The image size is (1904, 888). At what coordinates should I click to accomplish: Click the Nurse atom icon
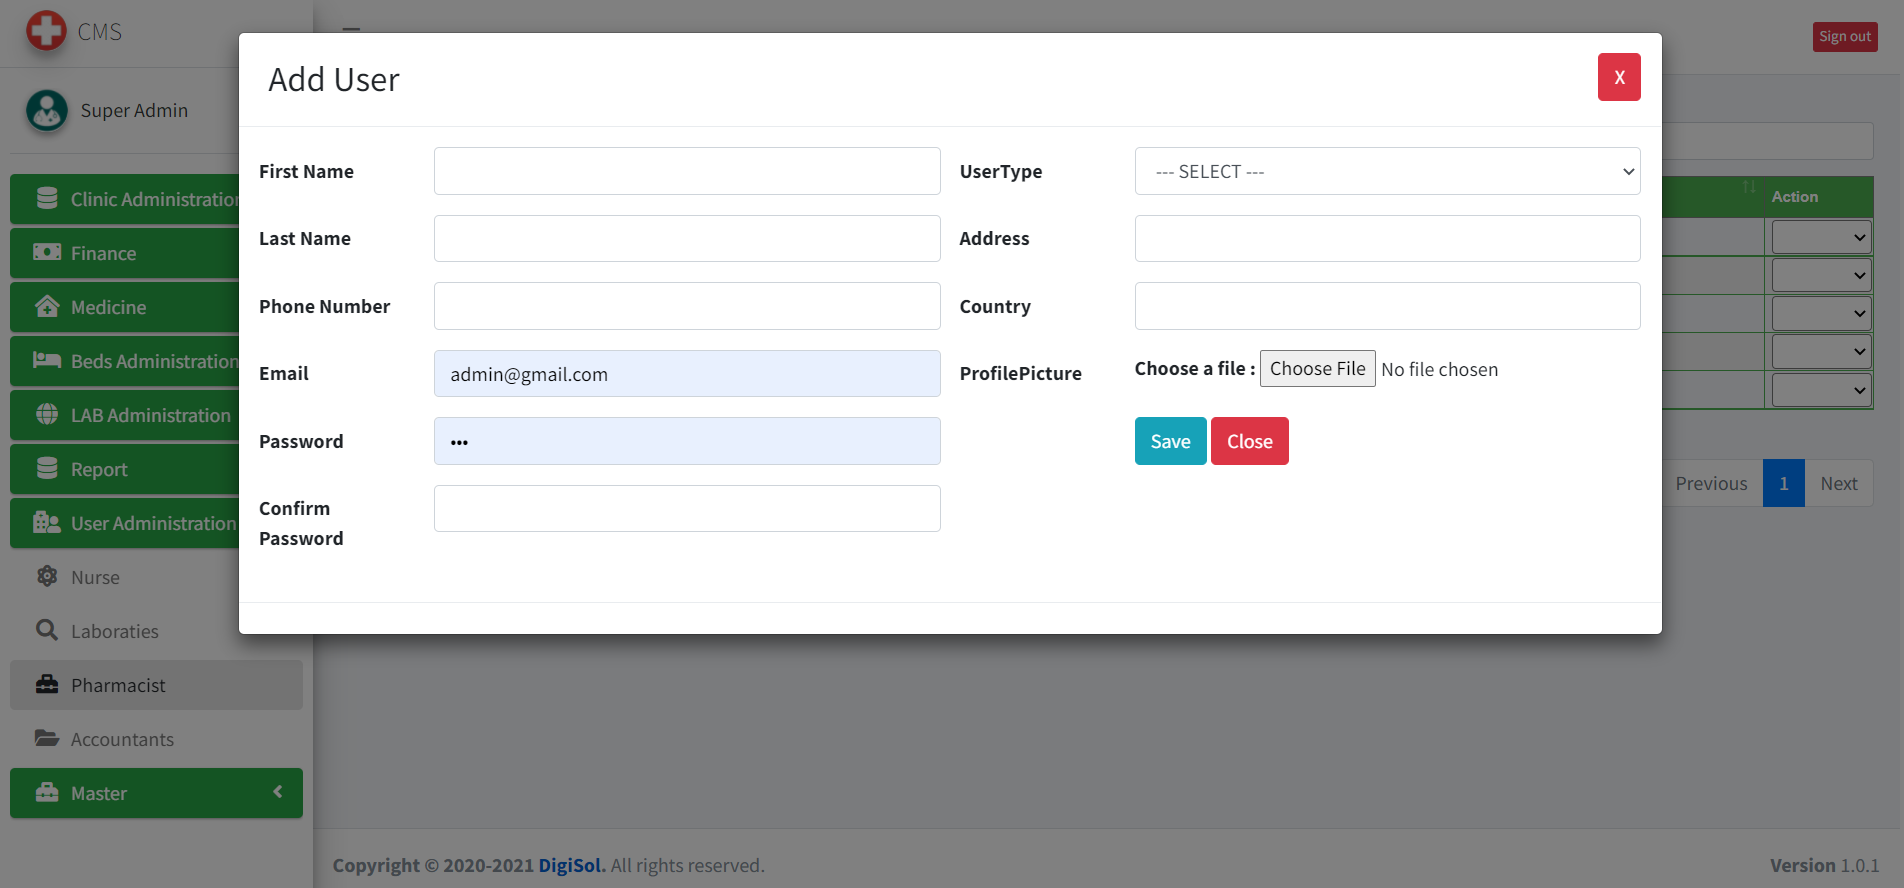(x=47, y=576)
